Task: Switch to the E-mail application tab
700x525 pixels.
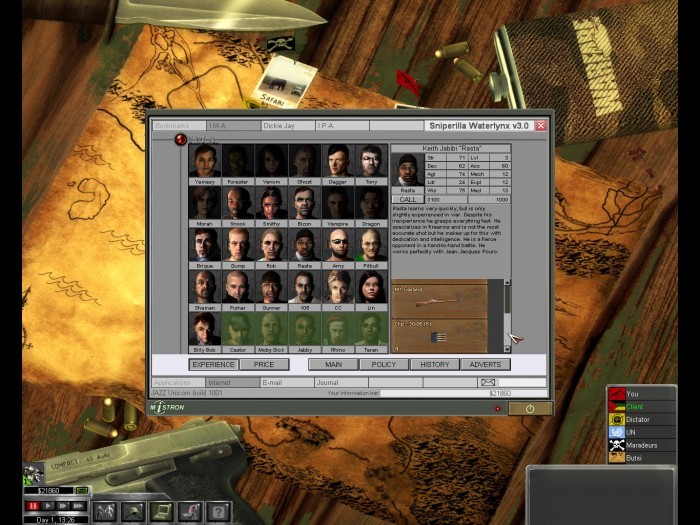Action: coord(288,383)
